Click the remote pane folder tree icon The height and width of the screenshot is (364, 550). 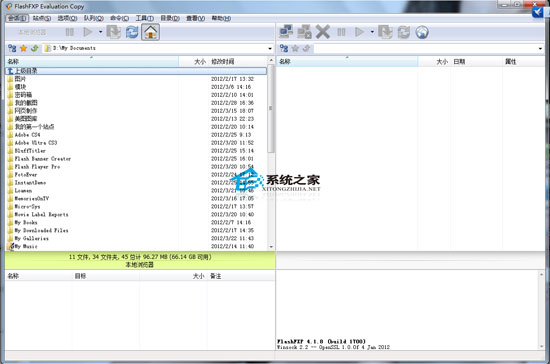coord(284,48)
